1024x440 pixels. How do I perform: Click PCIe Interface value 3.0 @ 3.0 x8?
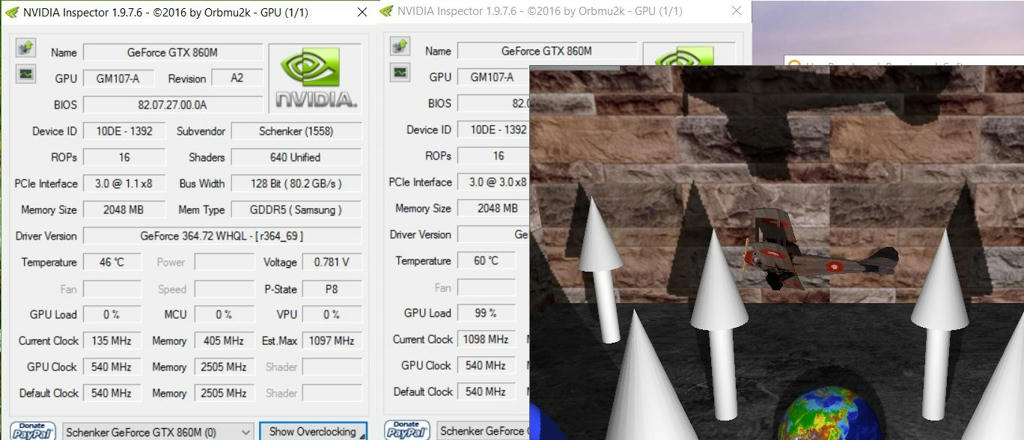coord(493,182)
